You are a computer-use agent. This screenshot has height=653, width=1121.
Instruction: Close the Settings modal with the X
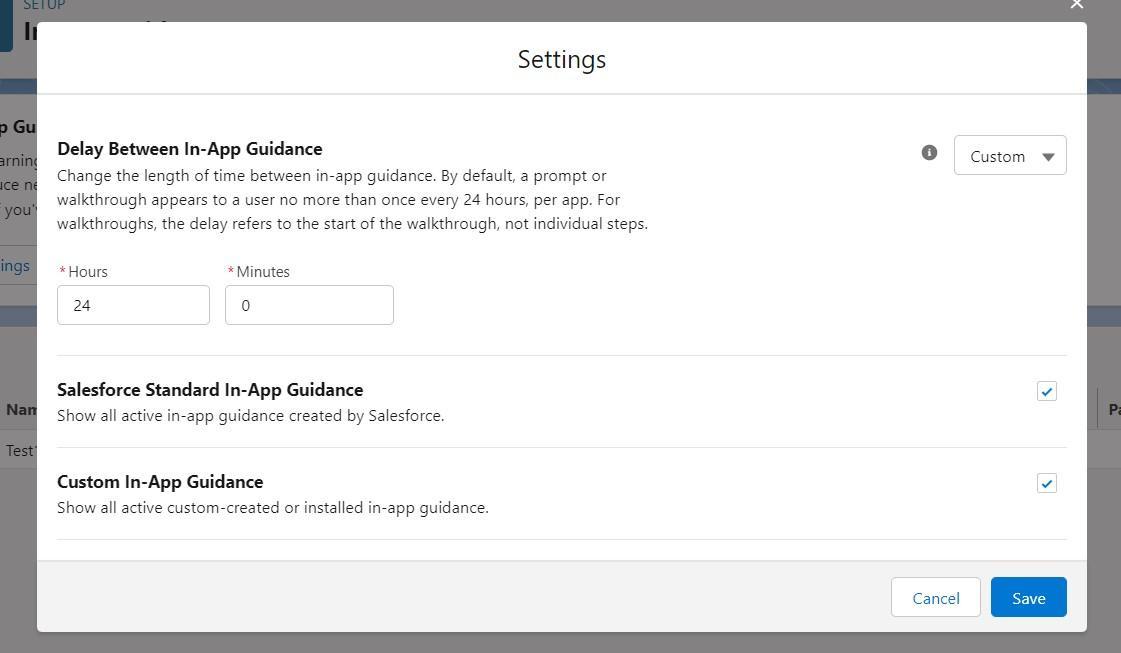tap(1076, 5)
